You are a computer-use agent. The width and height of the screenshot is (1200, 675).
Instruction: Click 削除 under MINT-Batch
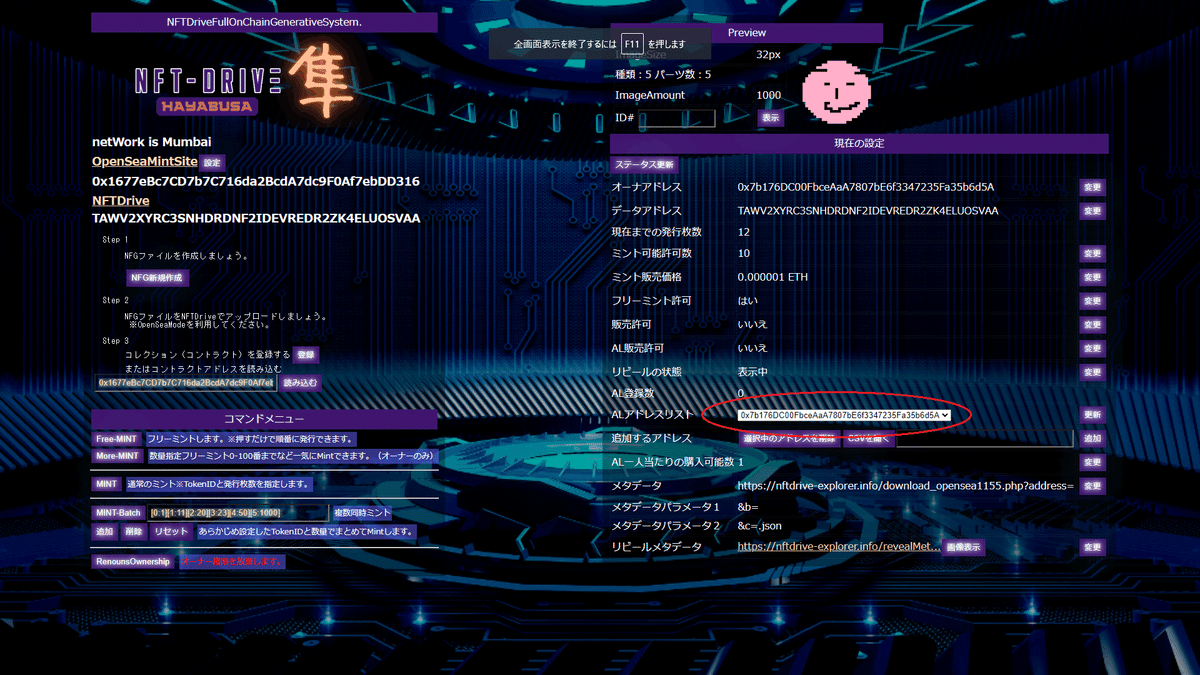pyautogui.click(x=133, y=532)
